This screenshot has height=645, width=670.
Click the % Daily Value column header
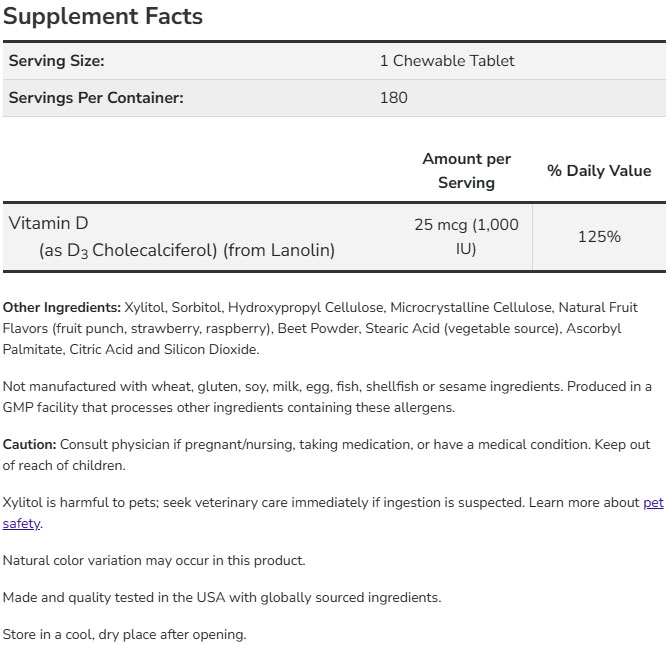598,171
